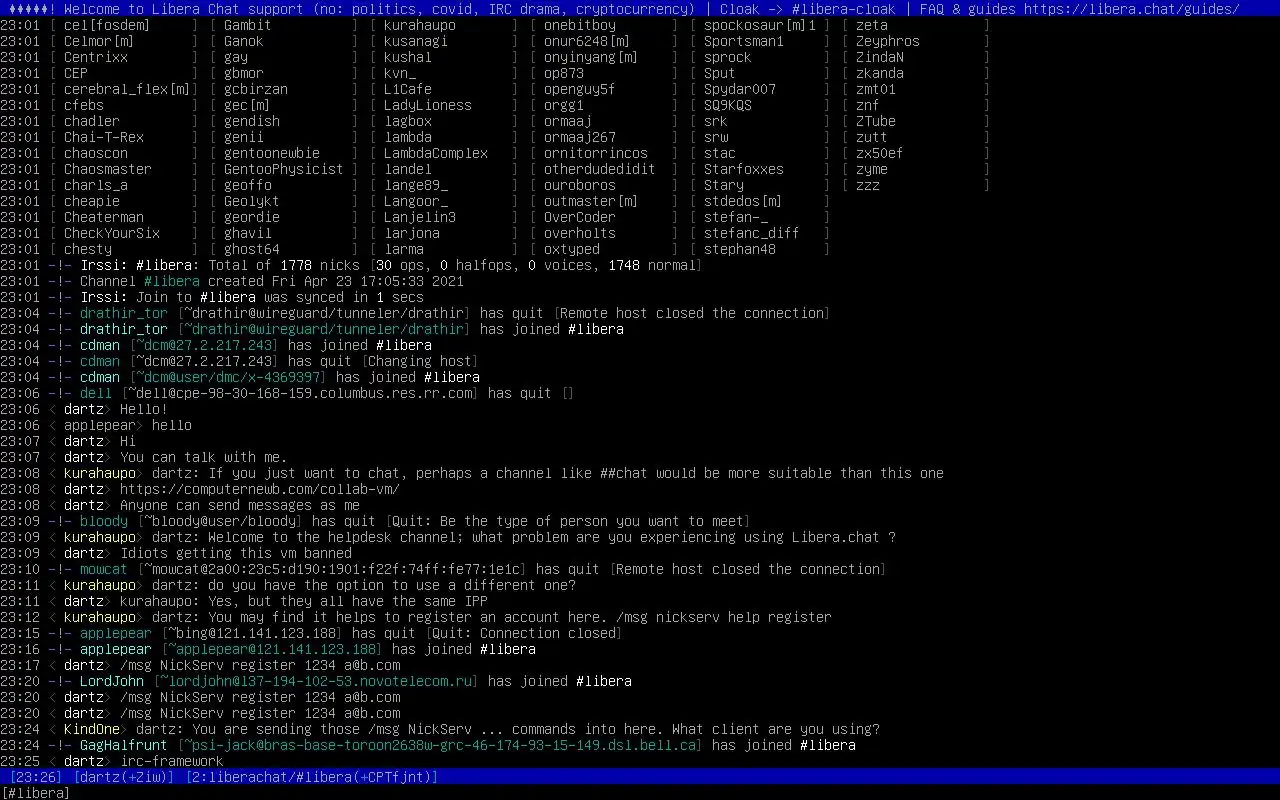Click 'Anyone can send messages as me' line
The height and width of the screenshot is (800, 1280).
[x=180, y=505]
